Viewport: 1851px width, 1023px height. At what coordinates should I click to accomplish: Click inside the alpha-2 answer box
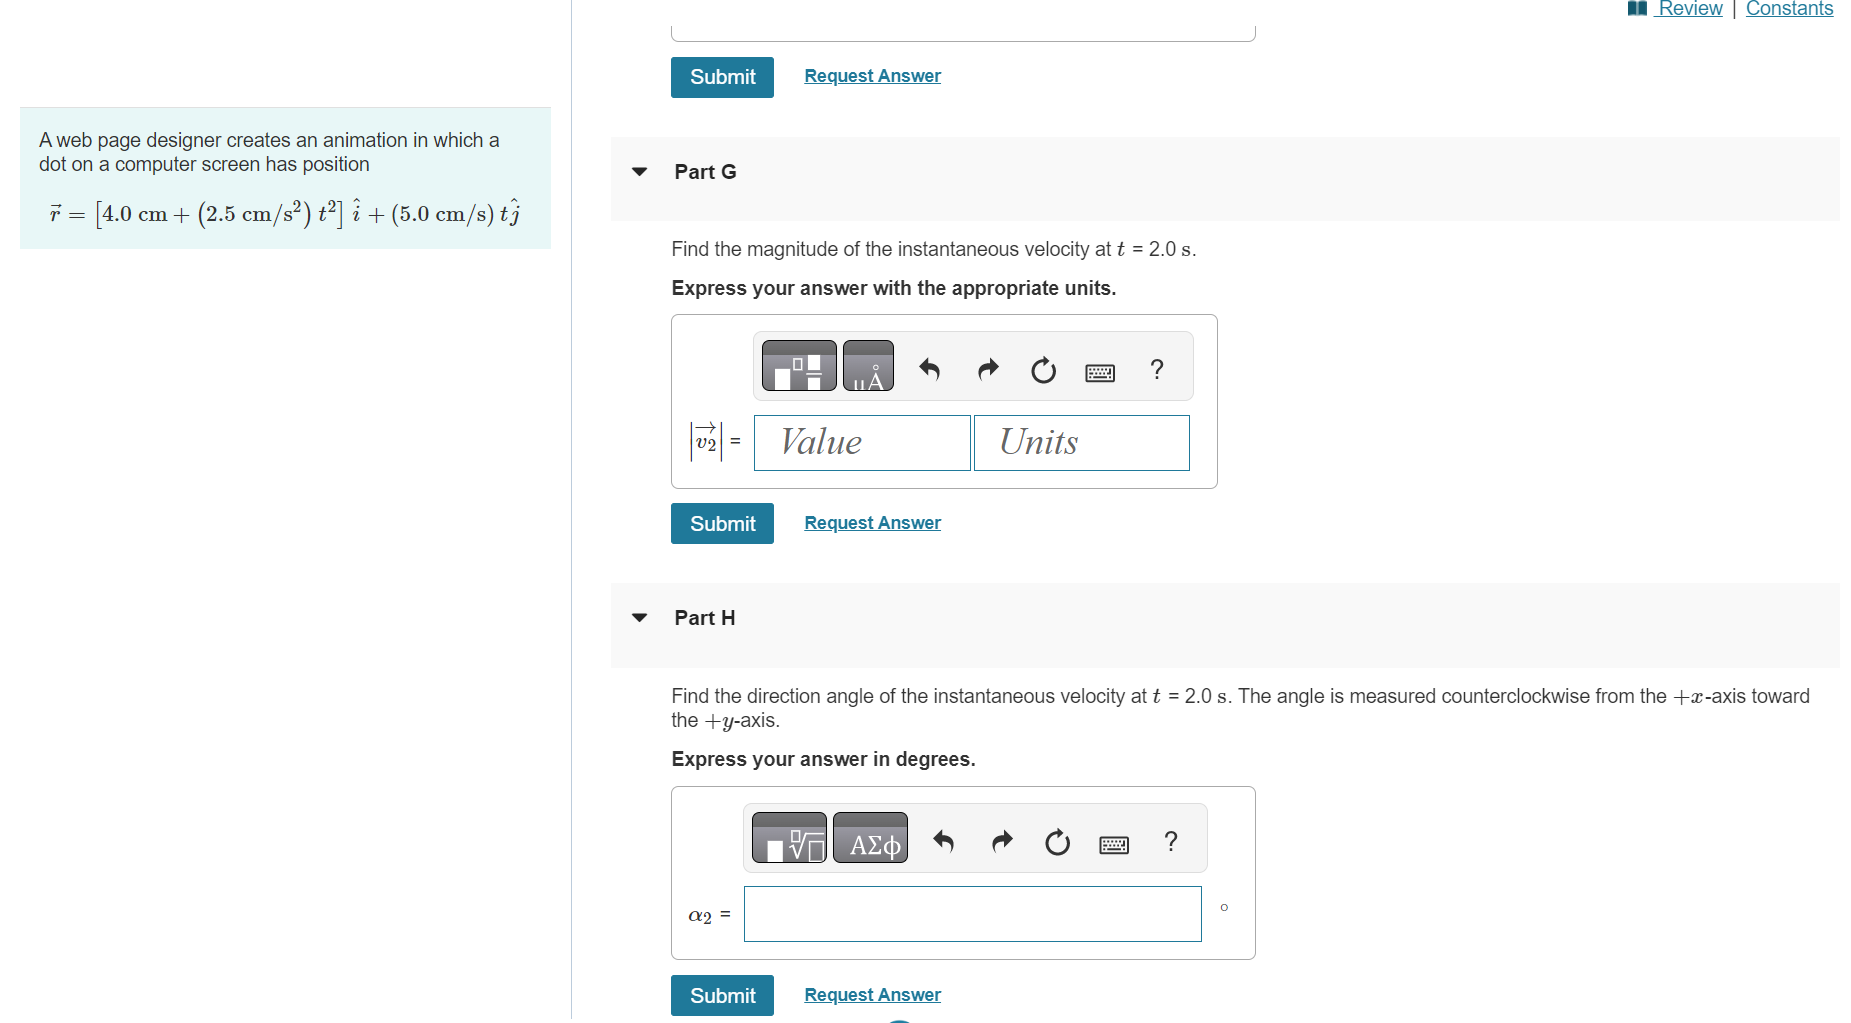pyautogui.click(x=971, y=913)
